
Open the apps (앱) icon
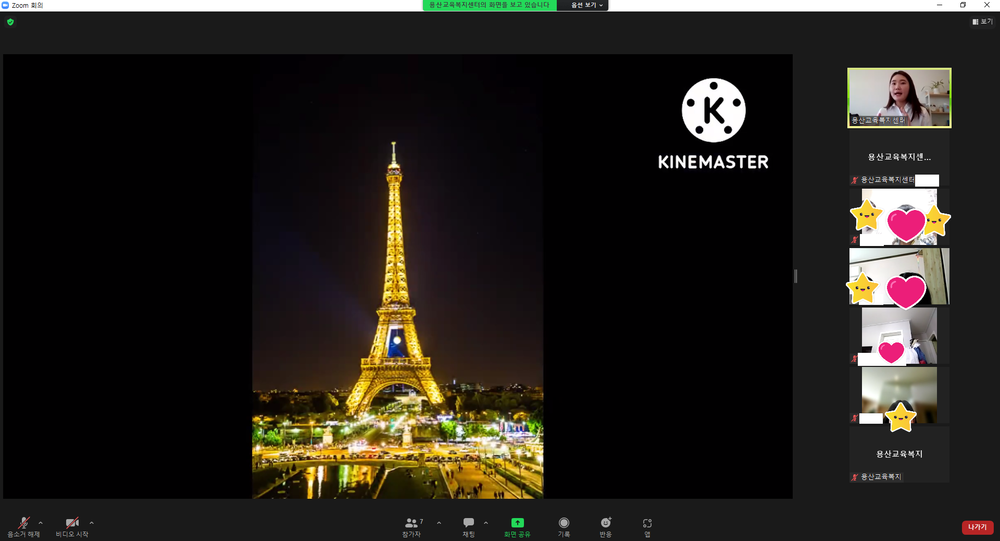click(x=647, y=527)
